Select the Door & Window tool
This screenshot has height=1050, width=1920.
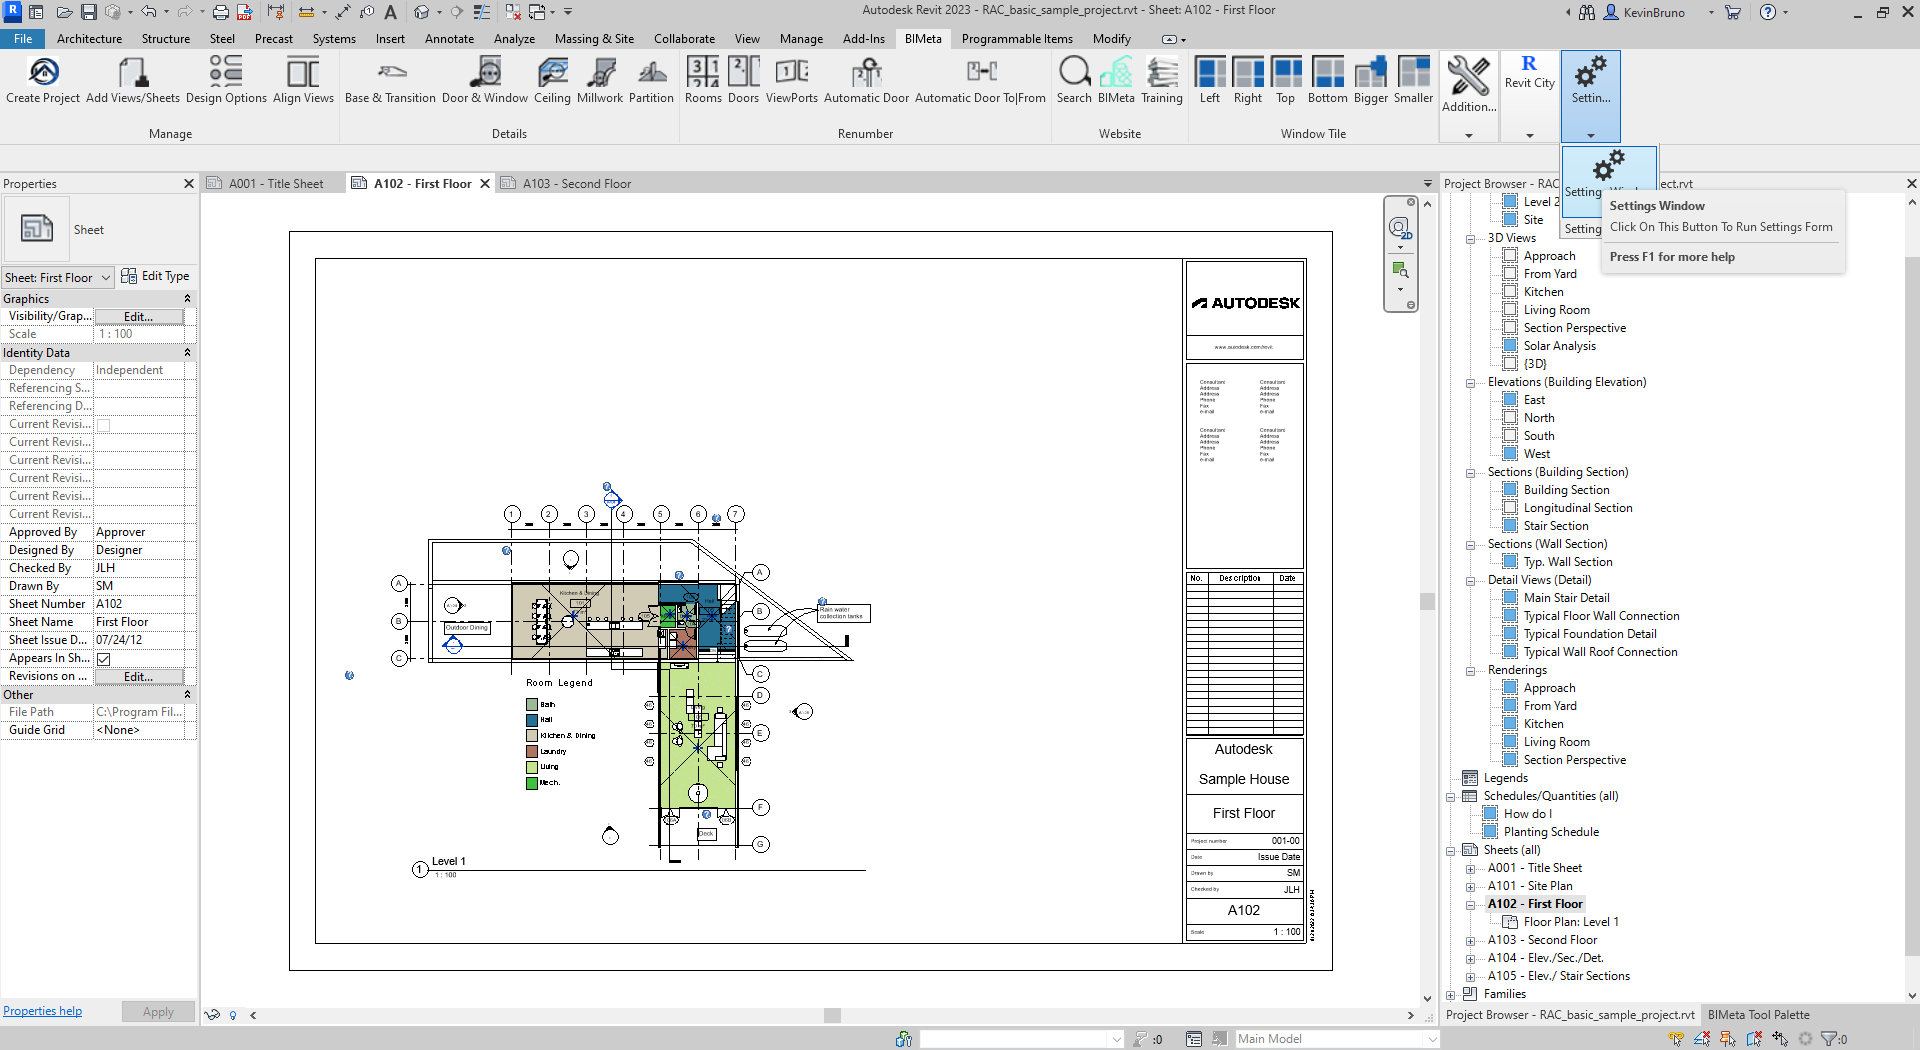pos(485,80)
